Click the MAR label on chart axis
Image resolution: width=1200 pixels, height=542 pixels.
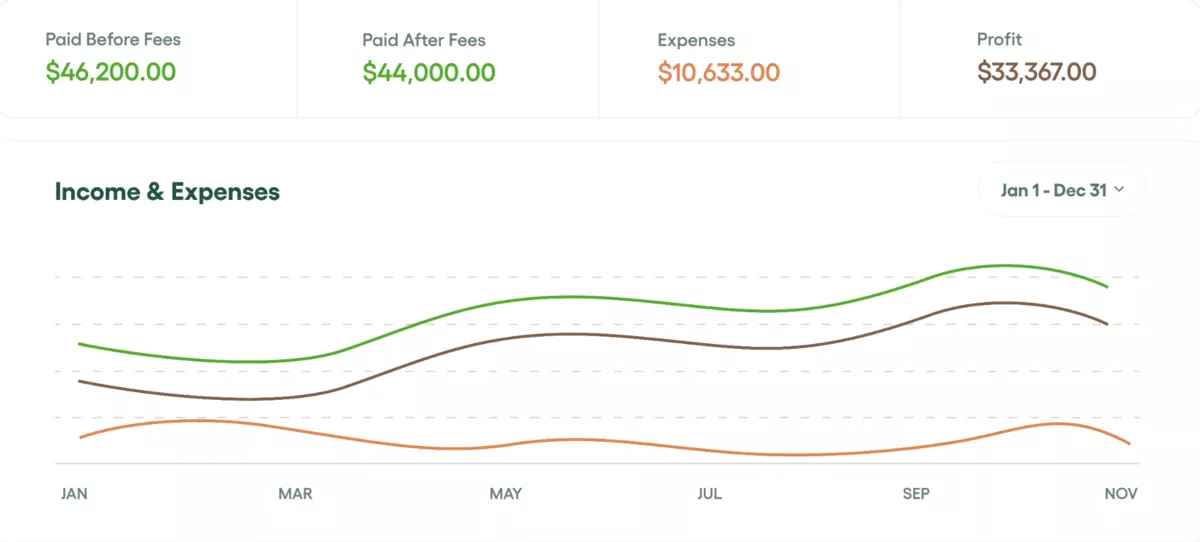[295, 494]
